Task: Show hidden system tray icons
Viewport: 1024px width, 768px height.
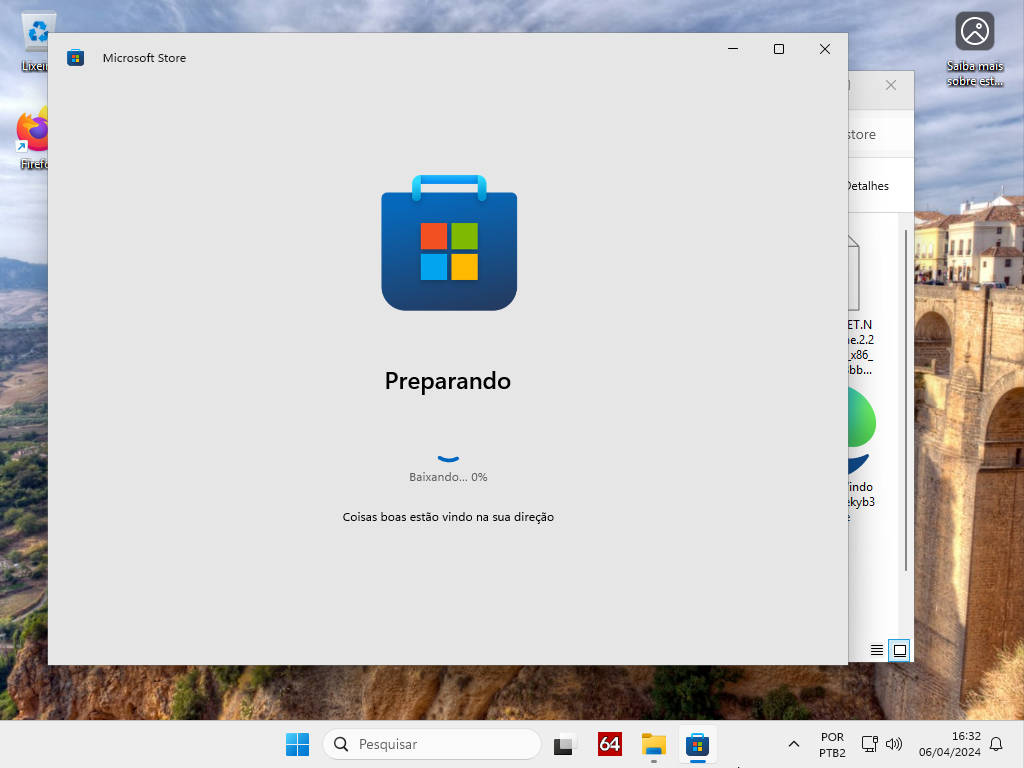Action: pyautogui.click(x=793, y=744)
